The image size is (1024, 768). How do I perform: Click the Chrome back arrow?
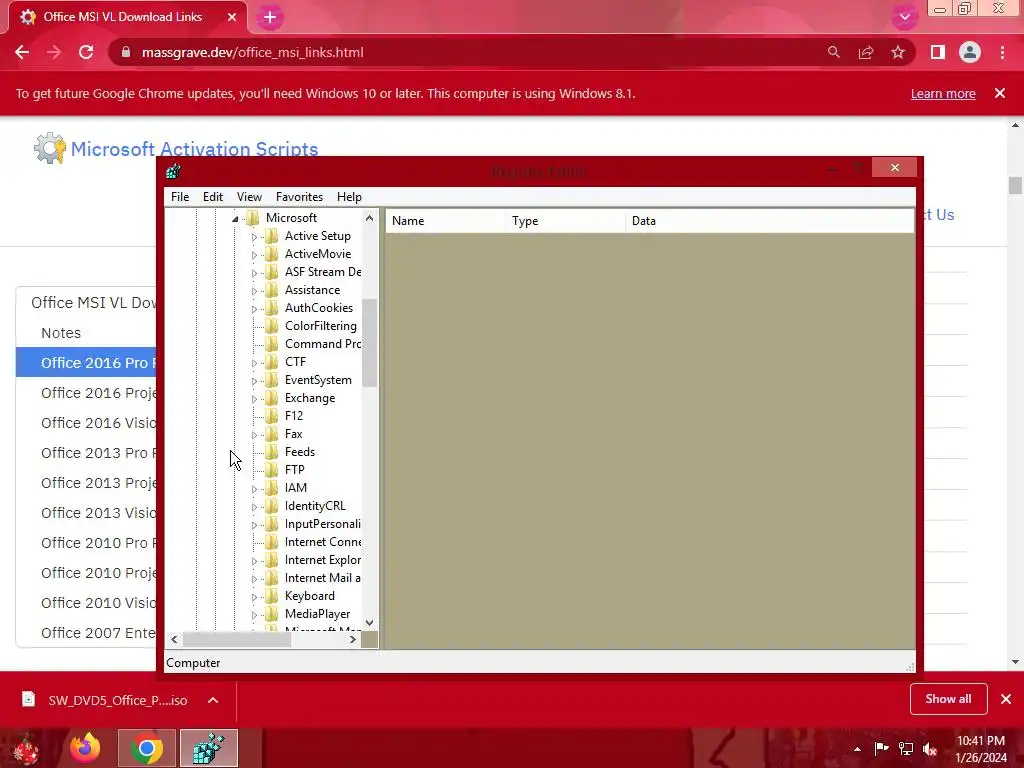click(x=22, y=52)
